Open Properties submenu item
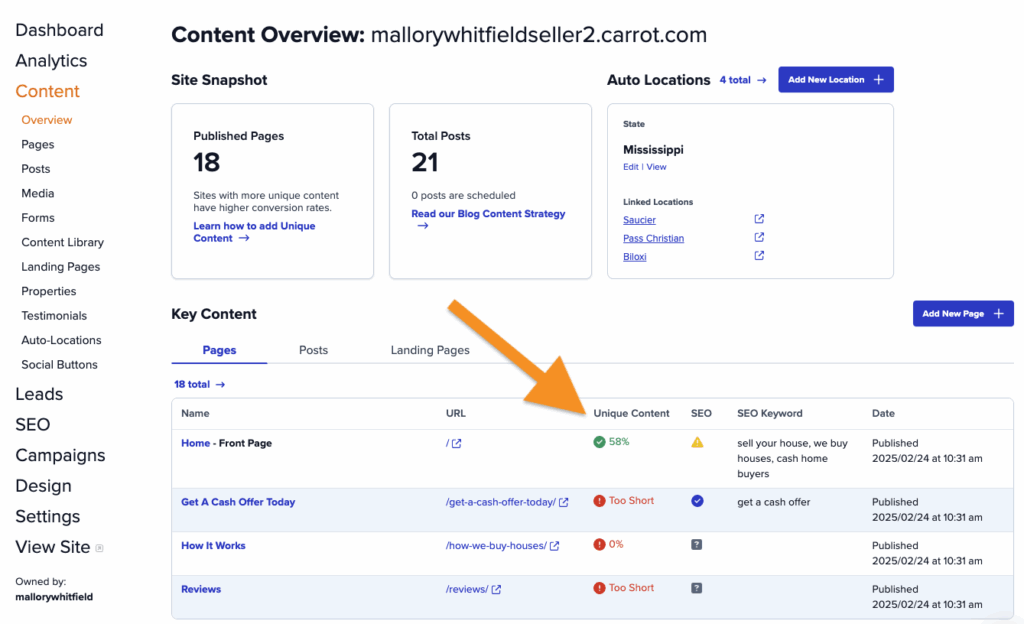The height and width of the screenshot is (624, 1024). 48,291
